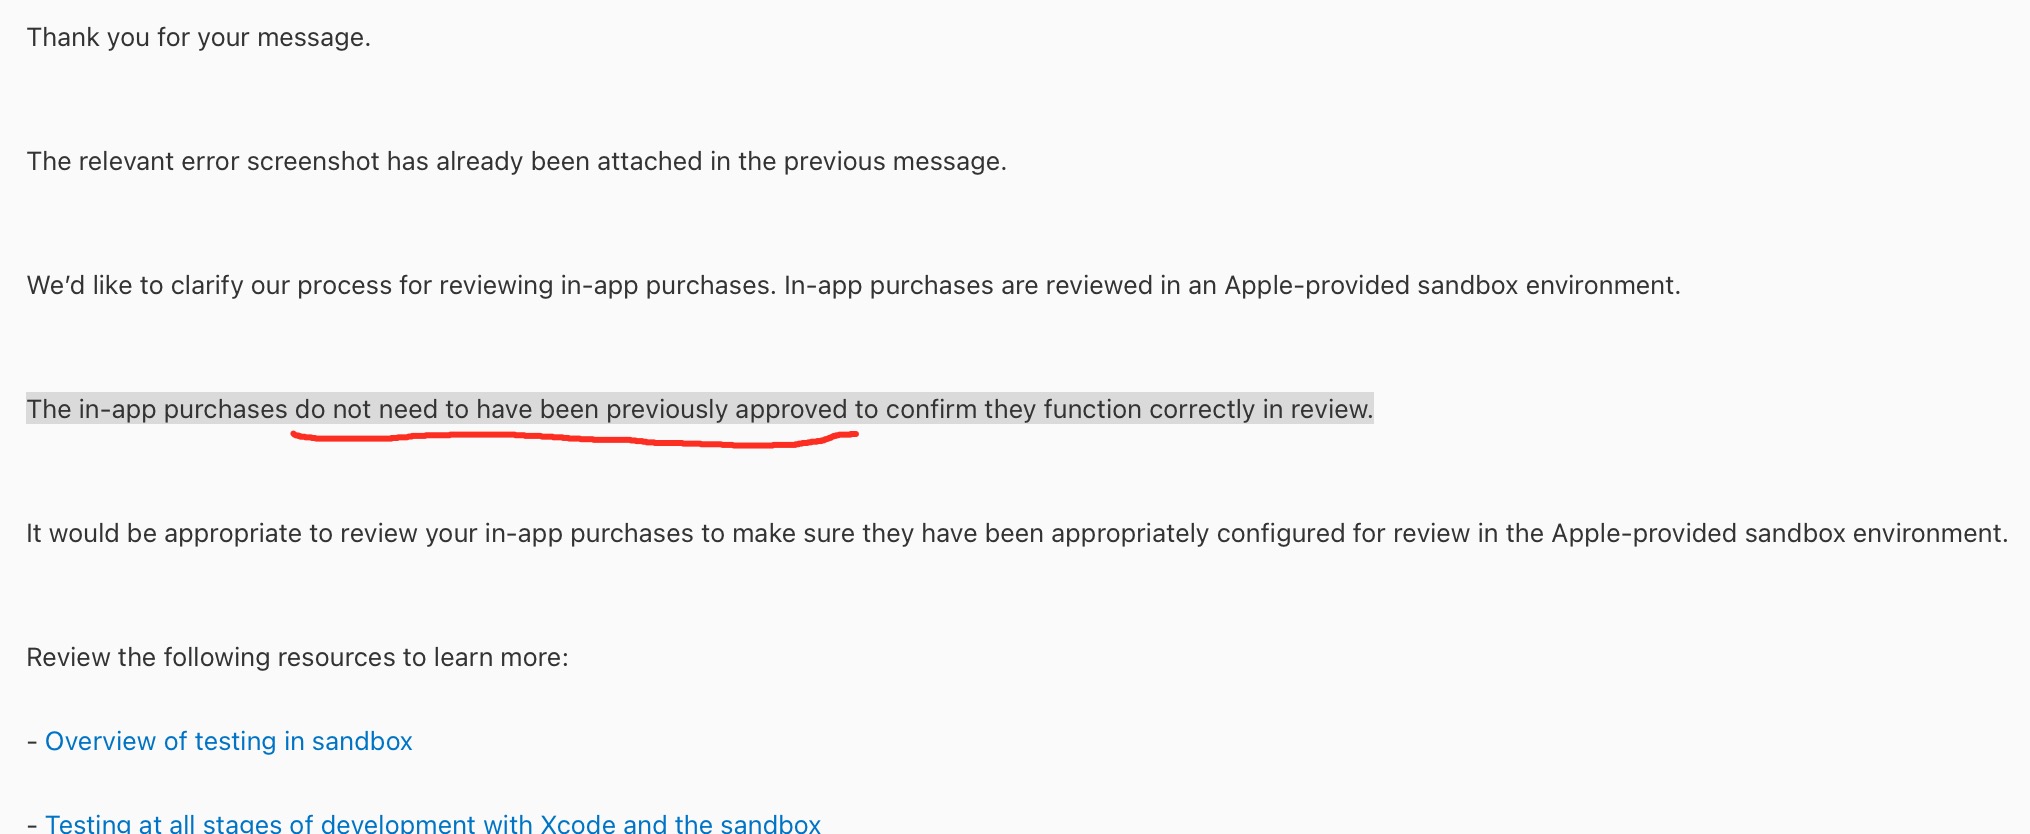
Task: Click "Apple-provided sandbox environment." in clarify paragraph
Action: tap(1452, 286)
